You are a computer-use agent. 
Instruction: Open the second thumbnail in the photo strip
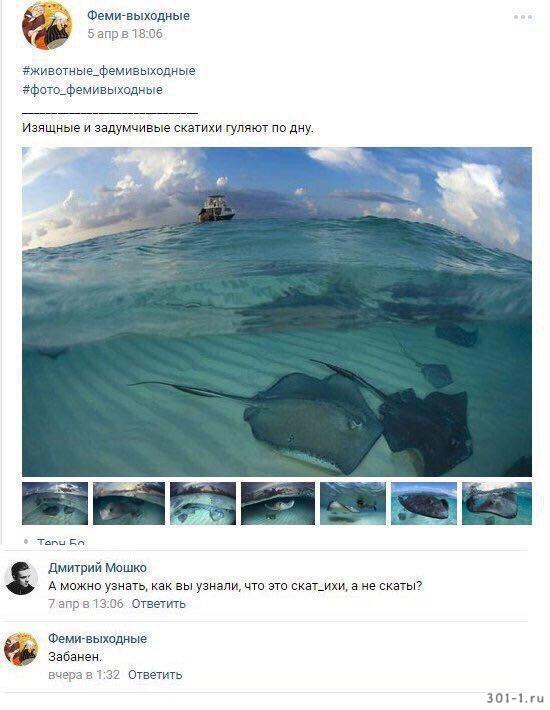(129, 504)
